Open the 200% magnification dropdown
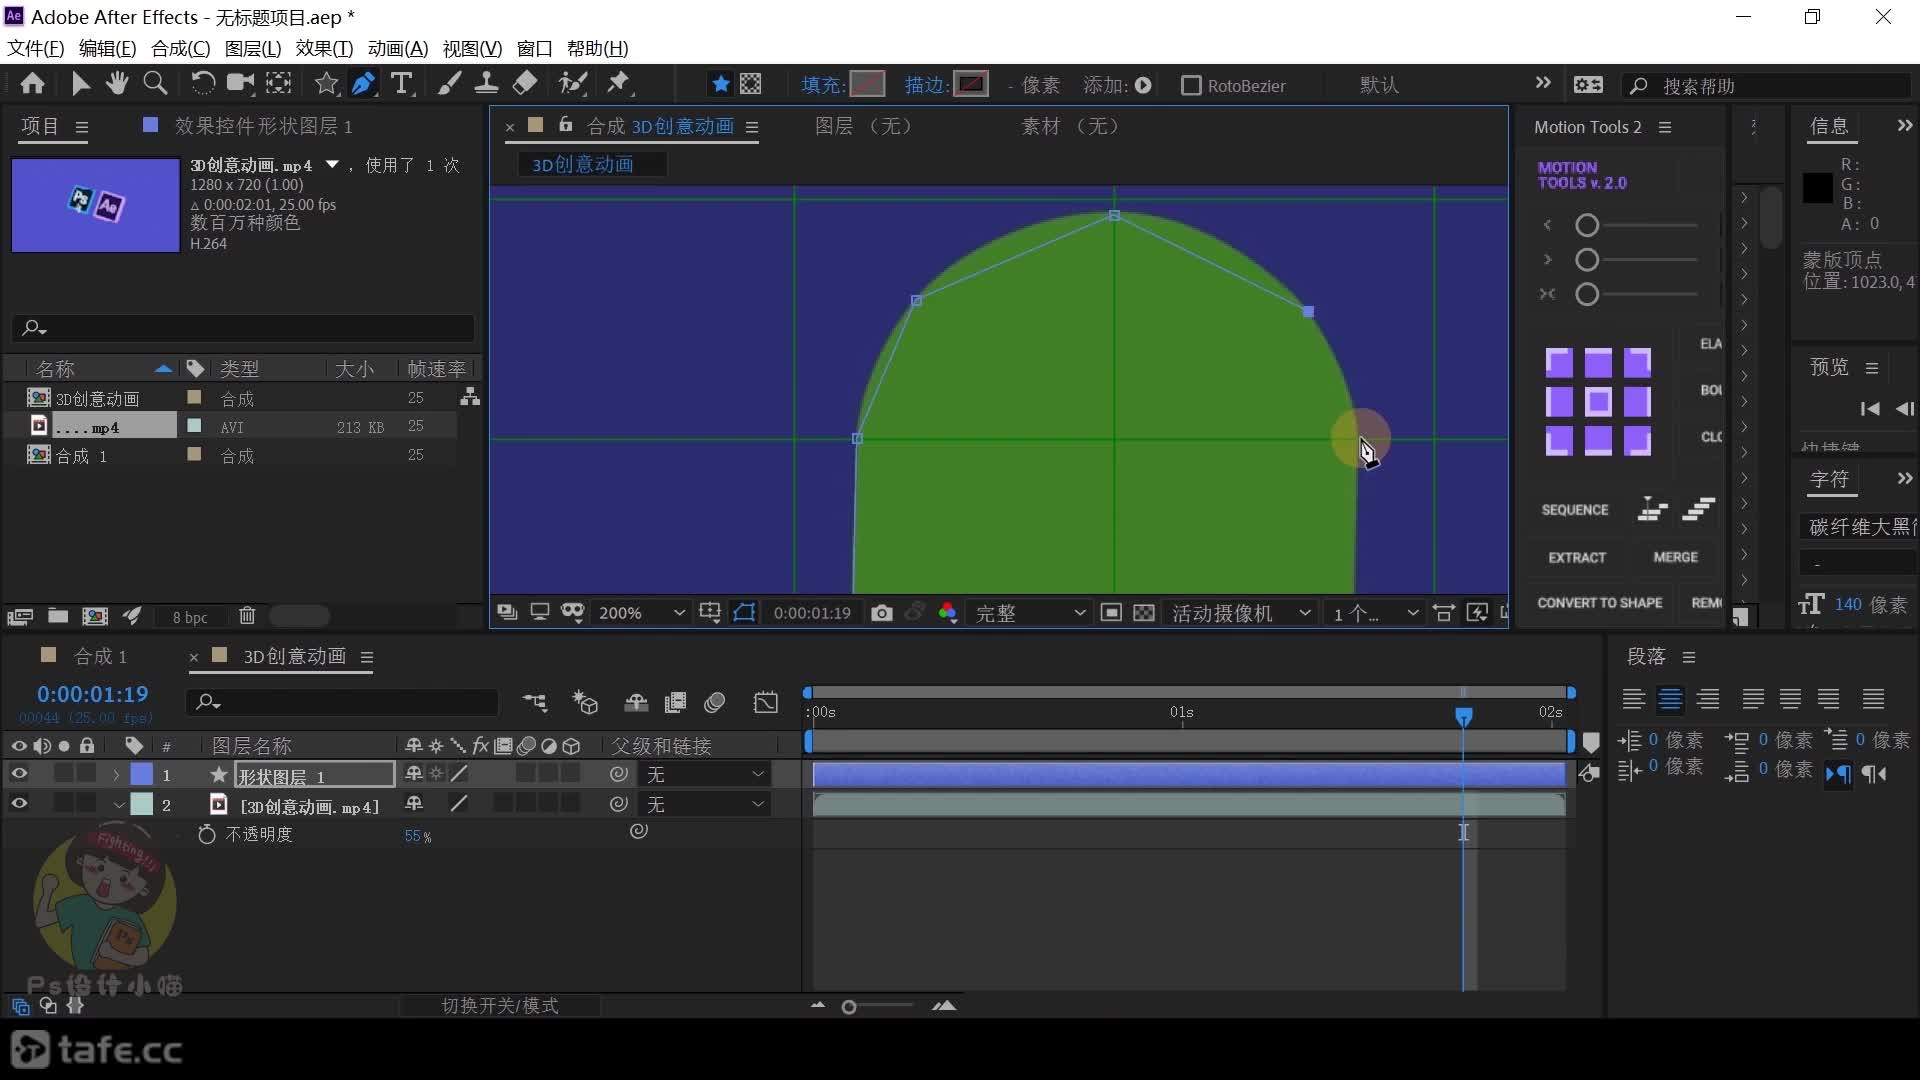This screenshot has width=1920, height=1080. click(x=641, y=613)
